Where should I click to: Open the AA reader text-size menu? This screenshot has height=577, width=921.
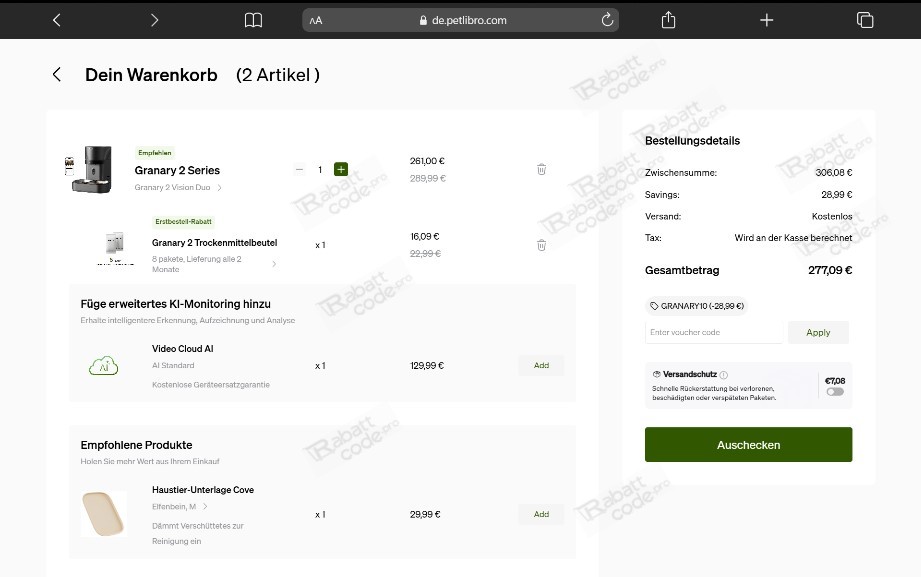coord(316,21)
